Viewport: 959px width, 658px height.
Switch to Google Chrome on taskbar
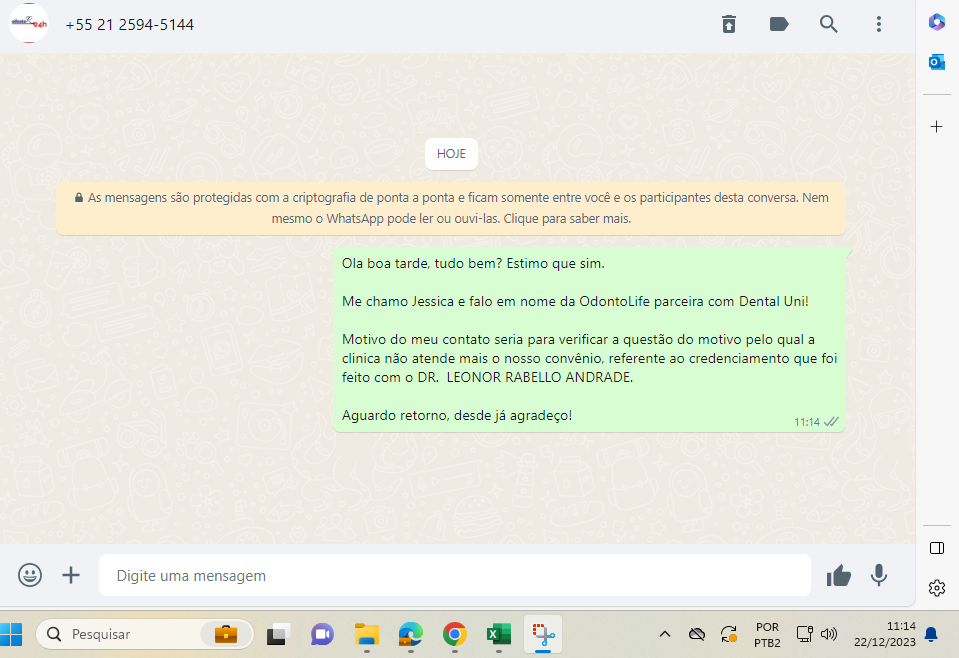[454, 634]
